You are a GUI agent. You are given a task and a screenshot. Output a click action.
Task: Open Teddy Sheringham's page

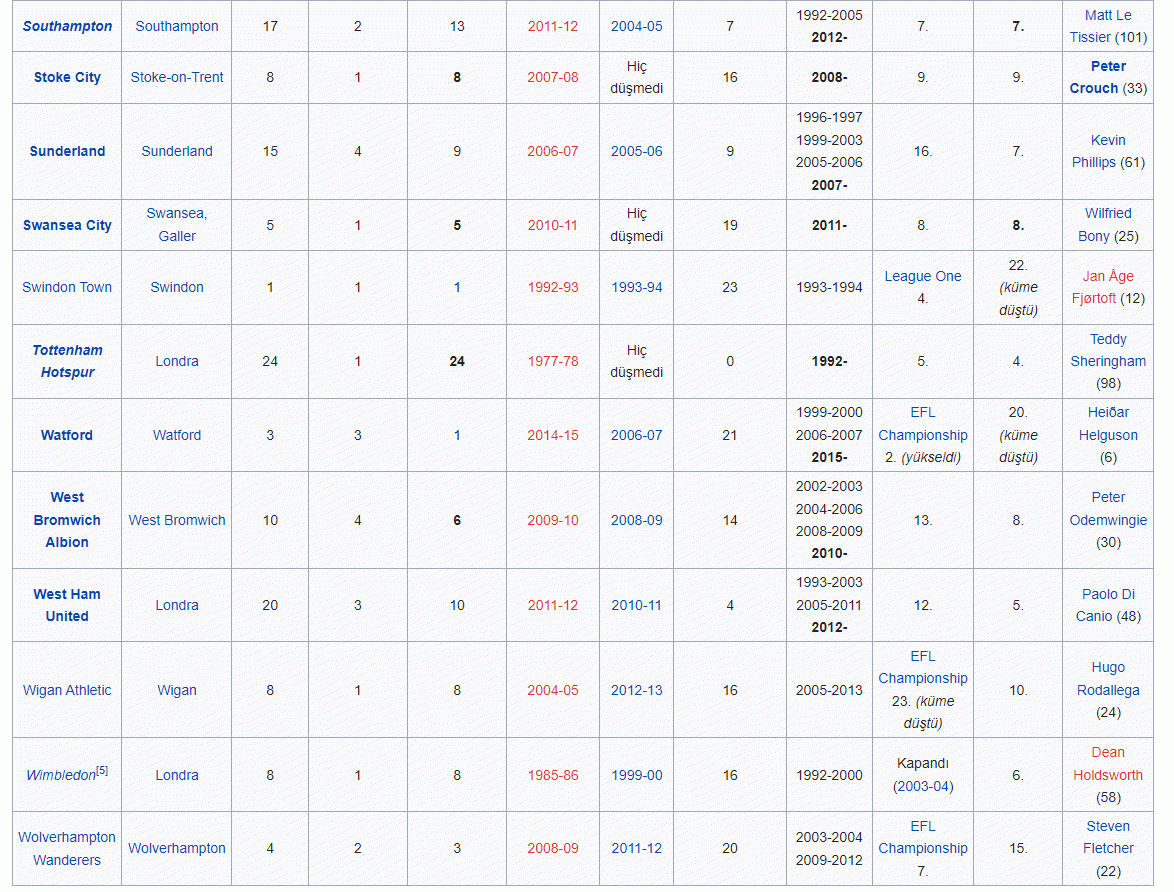pos(1108,350)
